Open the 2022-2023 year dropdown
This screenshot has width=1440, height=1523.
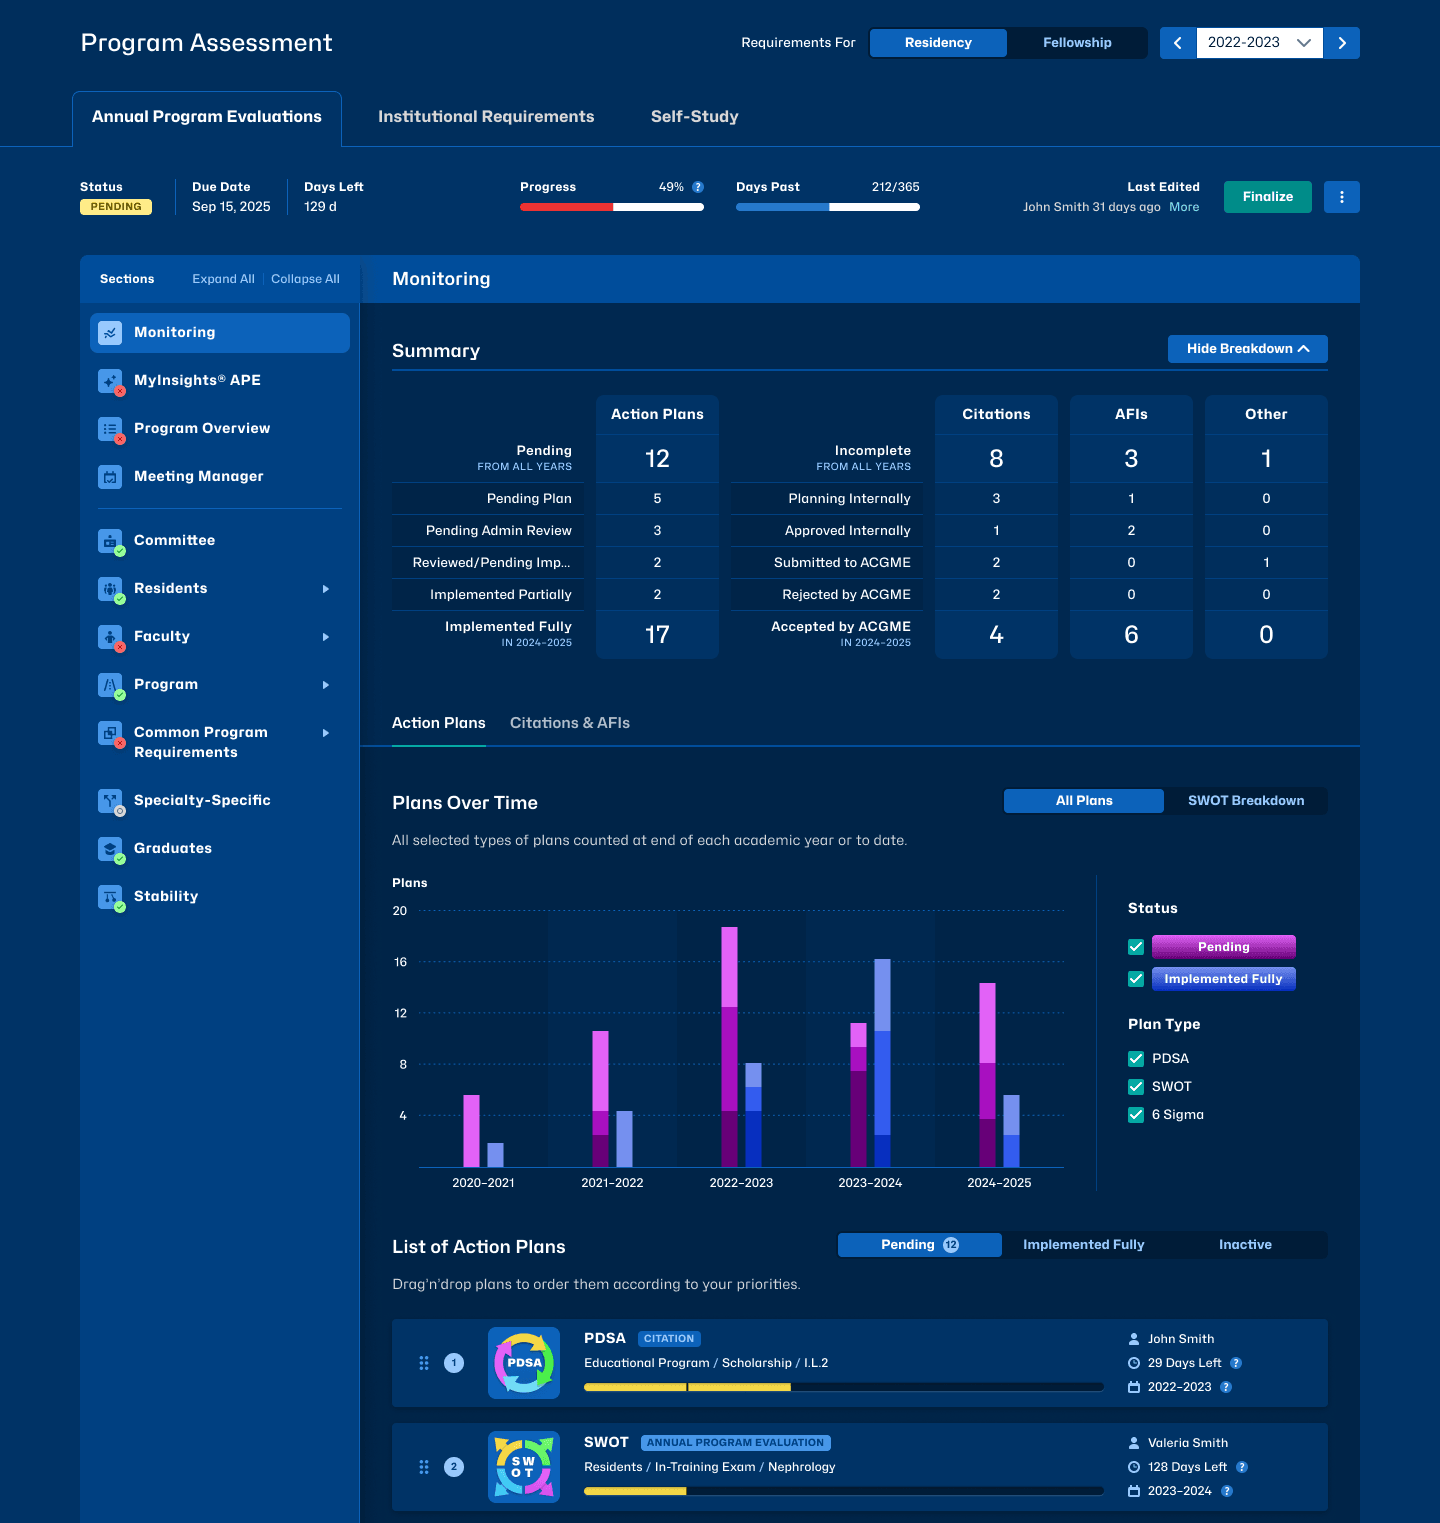1260,43
